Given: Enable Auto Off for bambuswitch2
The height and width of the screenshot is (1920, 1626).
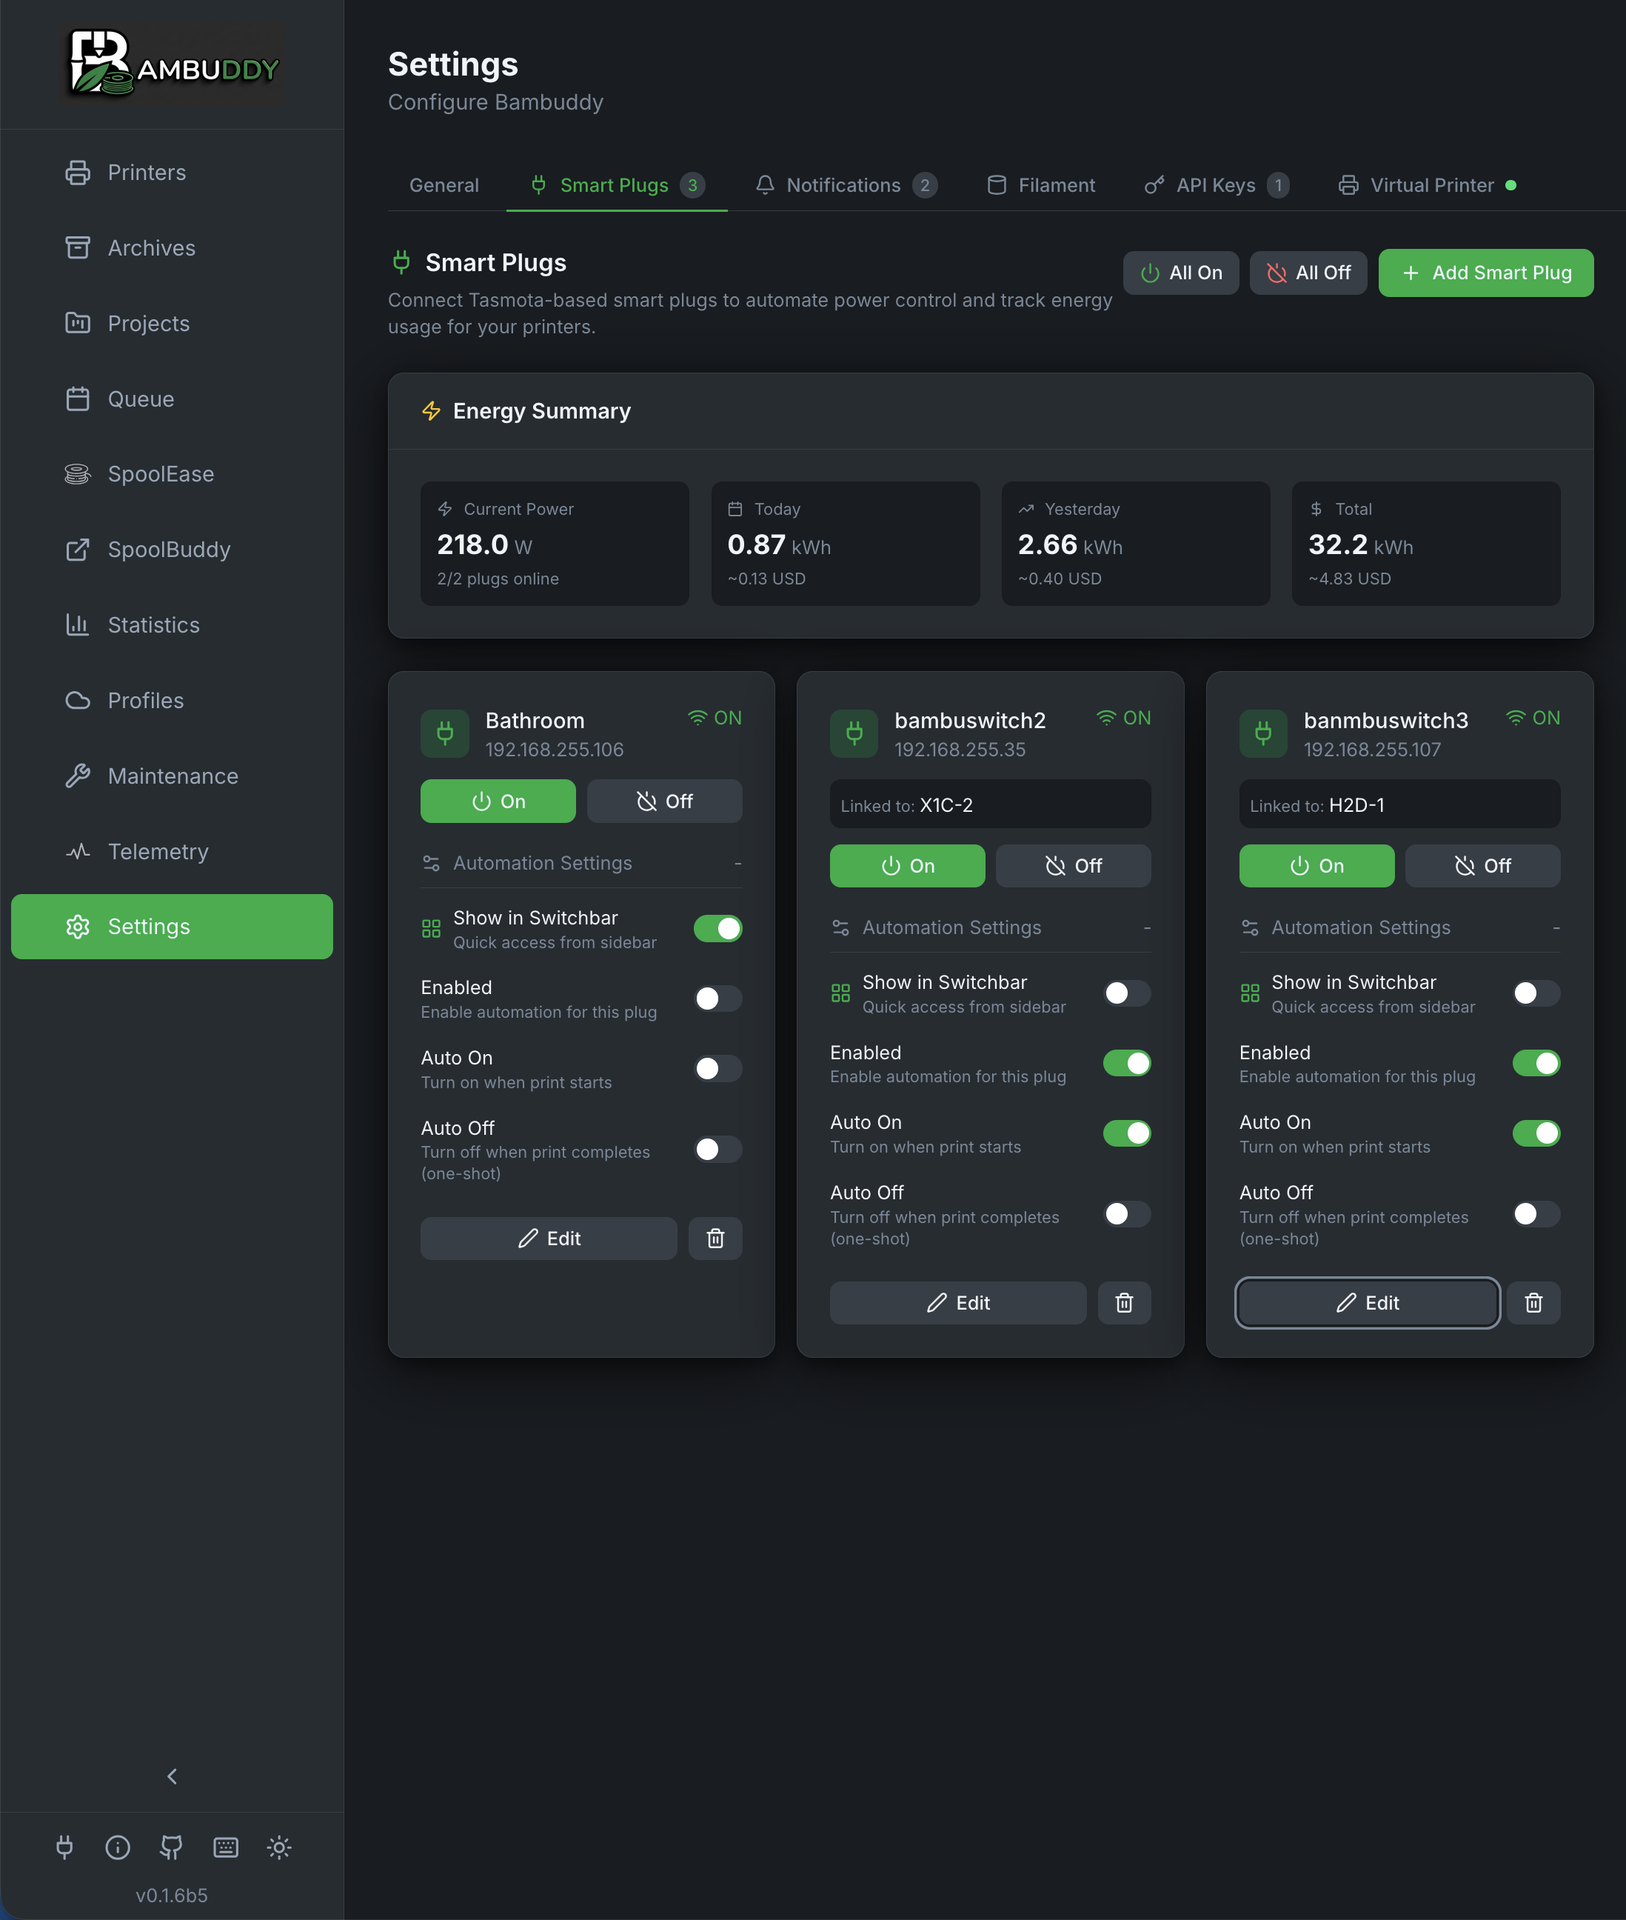Looking at the screenshot, I should [x=1126, y=1214].
